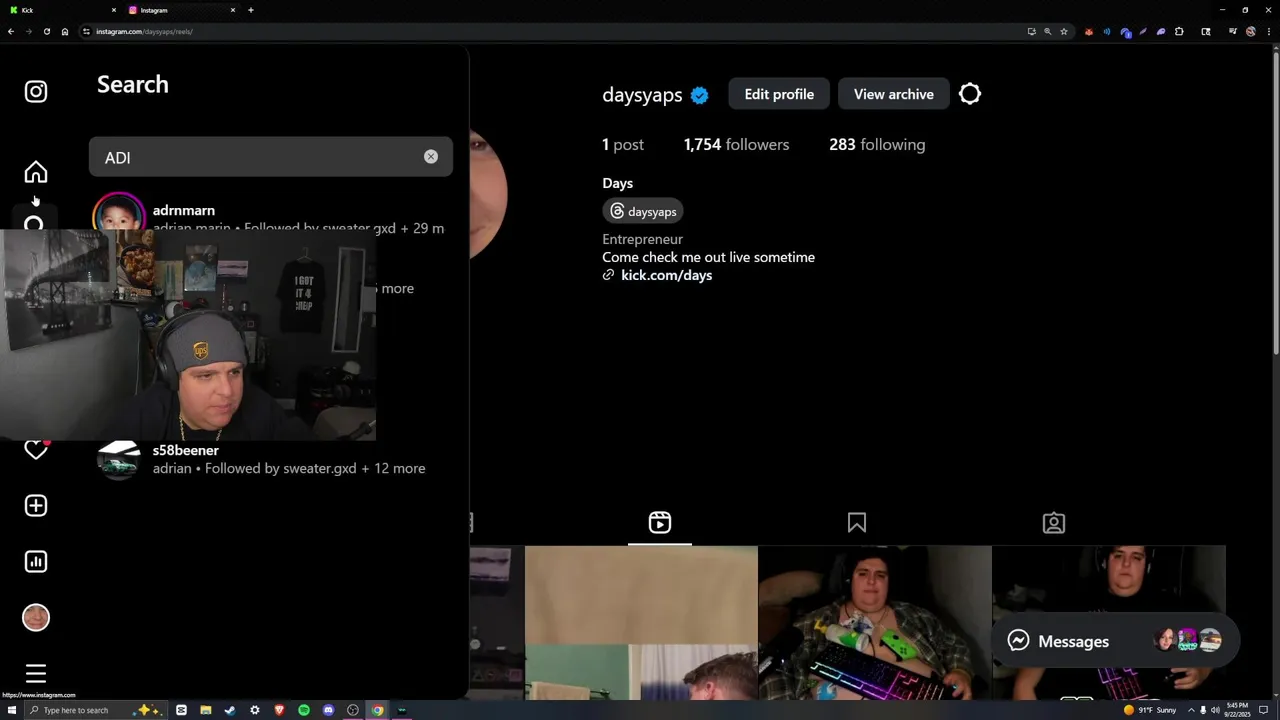Open OBS Studio from taskbar
Viewport: 1280px width, 720px height.
coord(353,710)
